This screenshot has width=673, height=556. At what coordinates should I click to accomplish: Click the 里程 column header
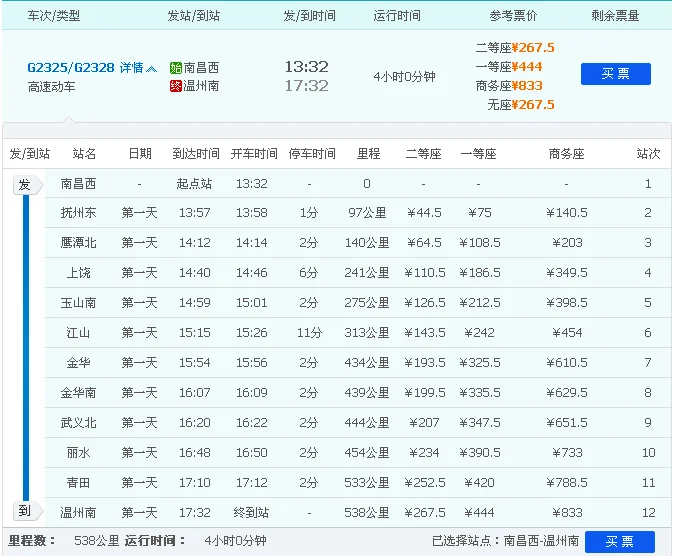tap(369, 154)
